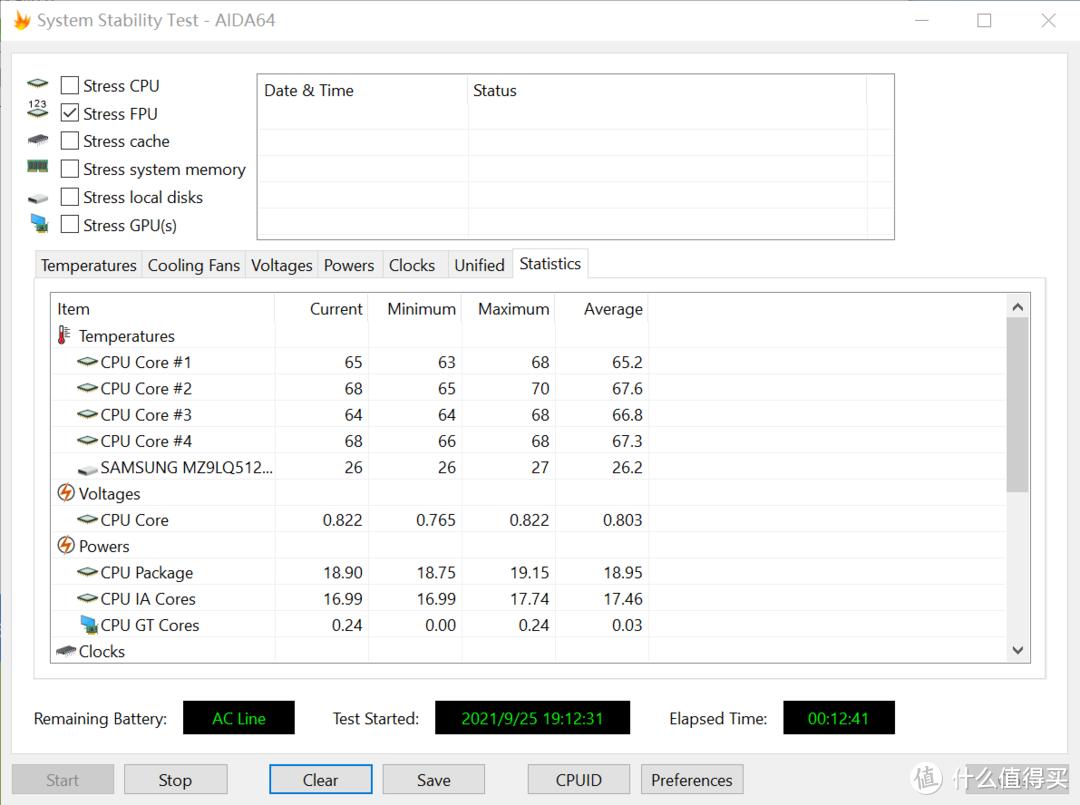Screen dimensions: 1080x805
Task: Enable the Stress CPU checkbox
Action: pos(69,85)
